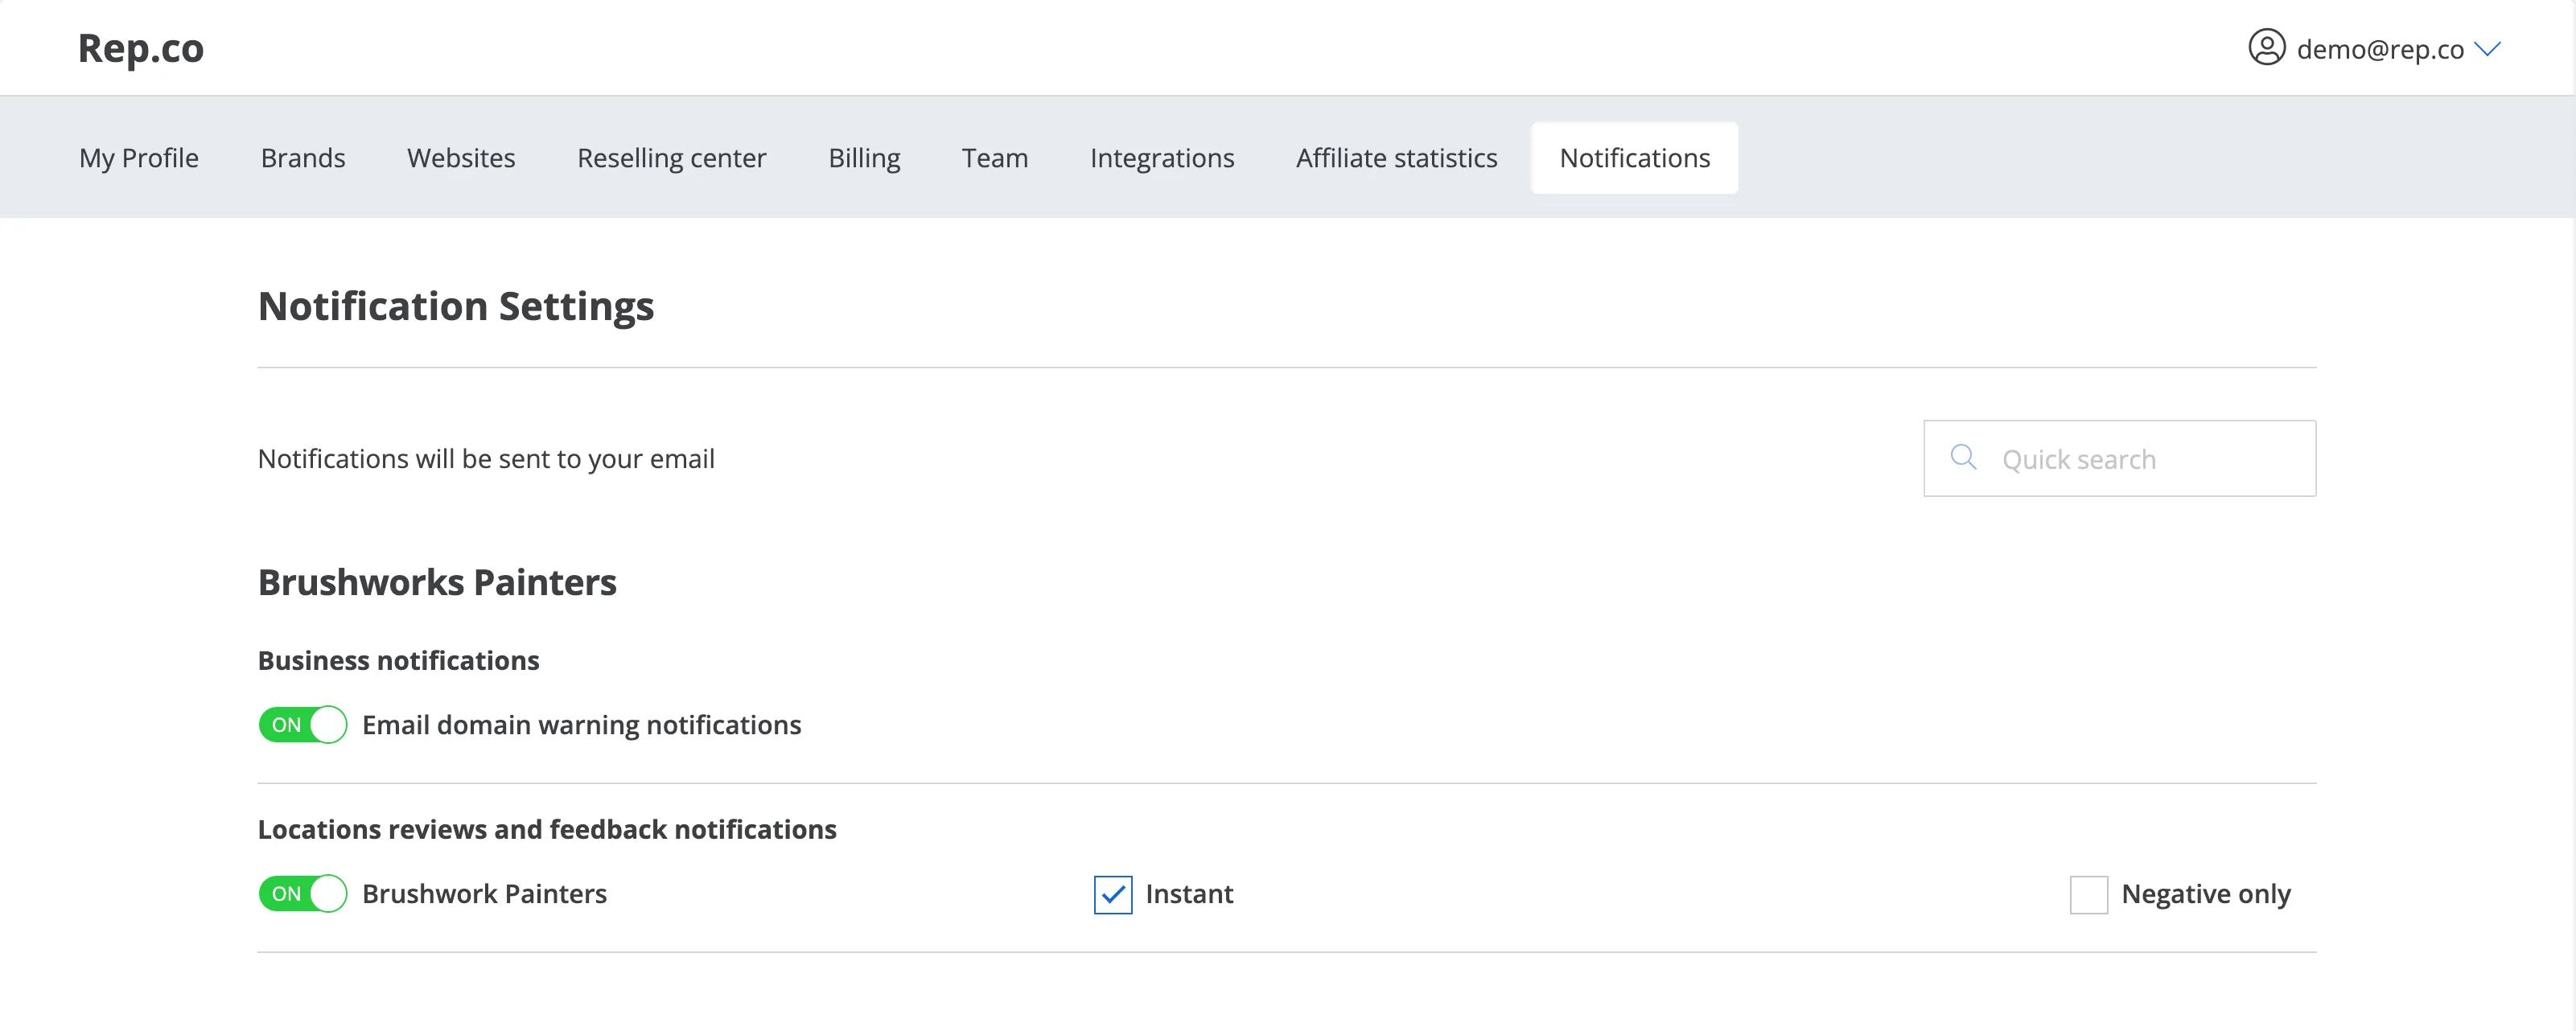This screenshot has width=2576, height=1031.
Task: Open the demo@rep.co account menu
Action: (x=2374, y=48)
